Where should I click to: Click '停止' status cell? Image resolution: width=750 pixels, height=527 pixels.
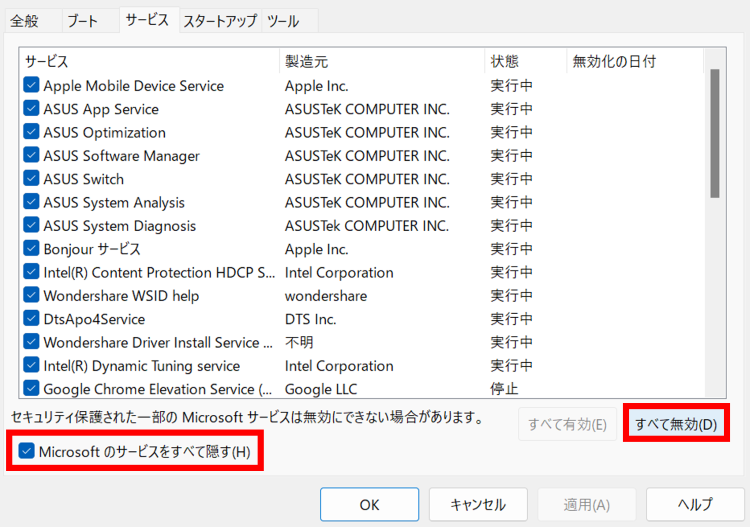point(504,389)
